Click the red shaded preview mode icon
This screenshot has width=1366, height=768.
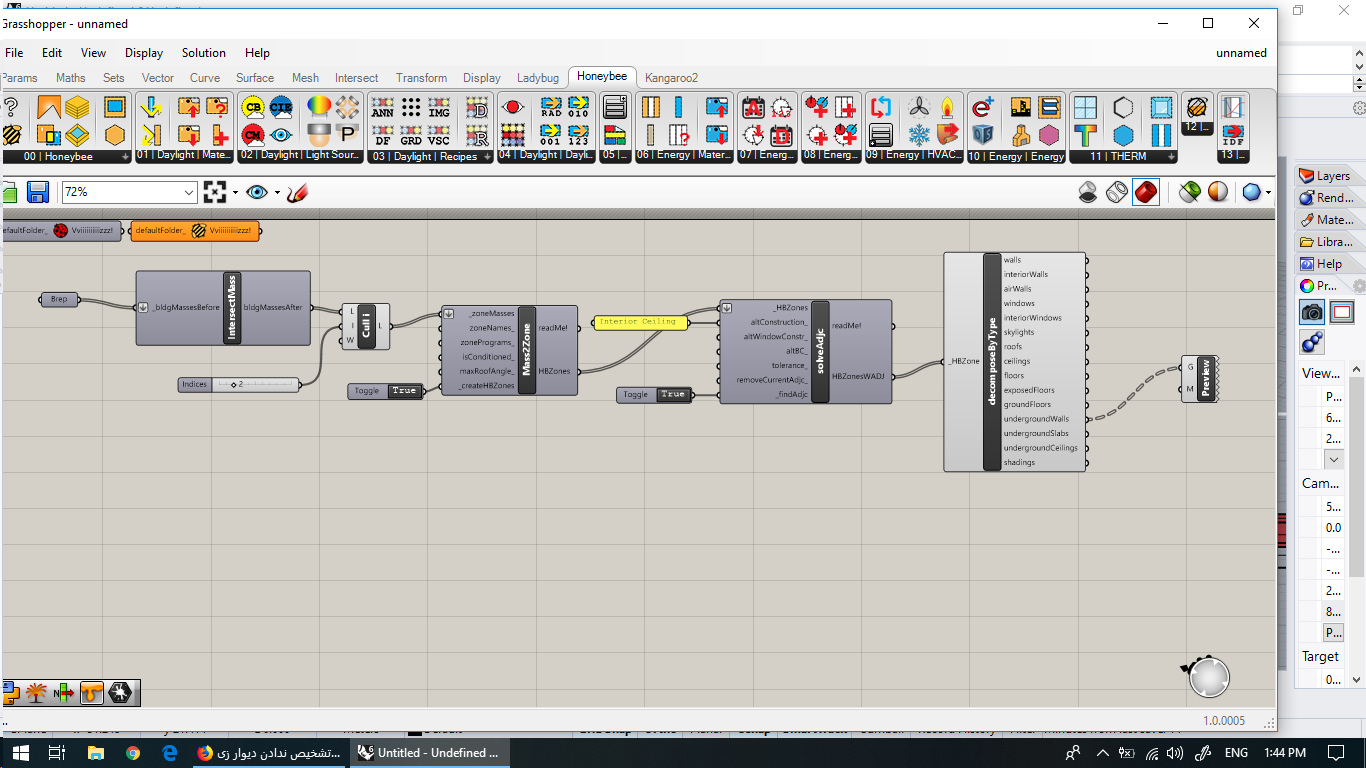[1146, 192]
